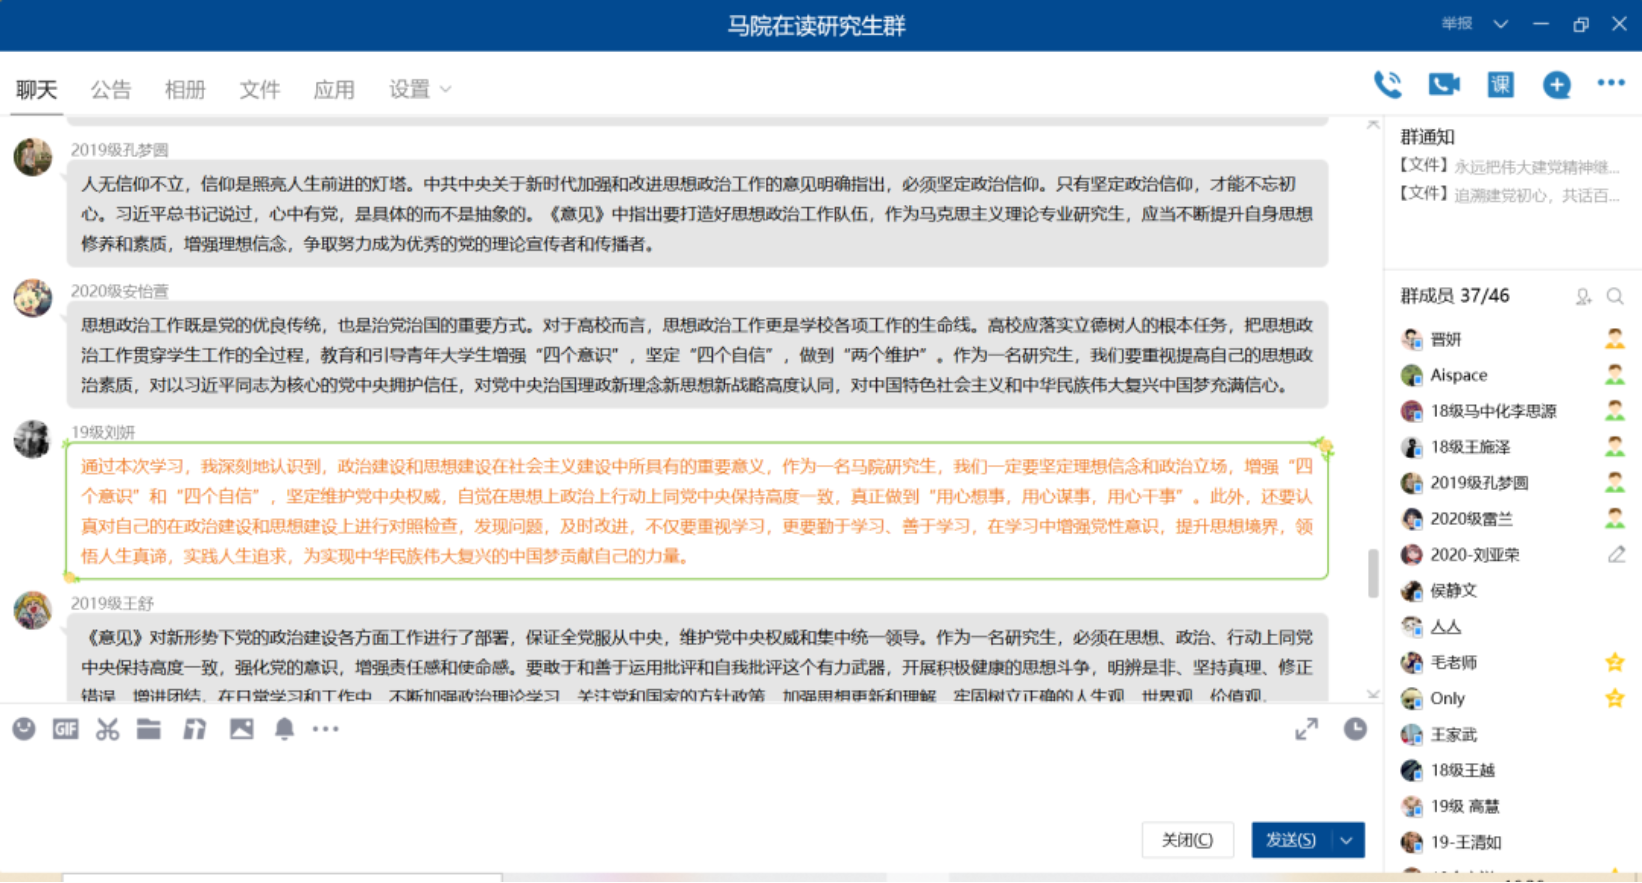Switch to the 文件 tab
1642x883 pixels.
[x=259, y=90]
